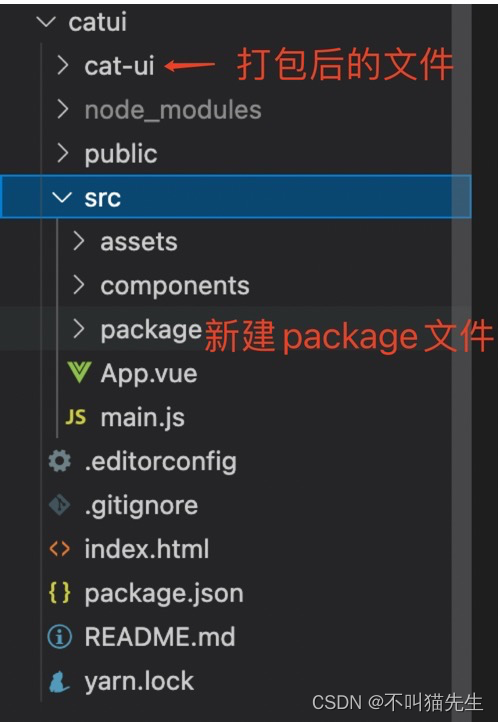500x722 pixels.
Task: Click the git icon beside .gitignore
Action: pyautogui.click(x=60, y=505)
